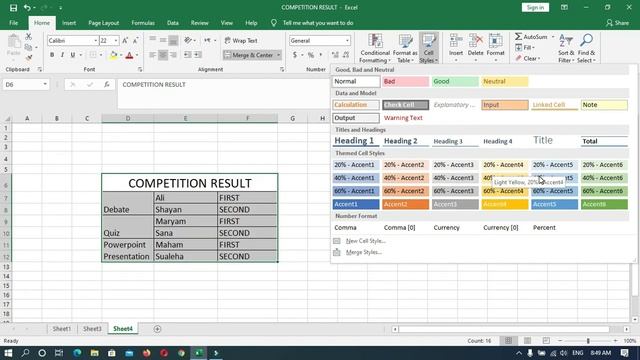The width and height of the screenshot is (640, 360).
Task: Toggle Underline formatting
Action: point(73,55)
